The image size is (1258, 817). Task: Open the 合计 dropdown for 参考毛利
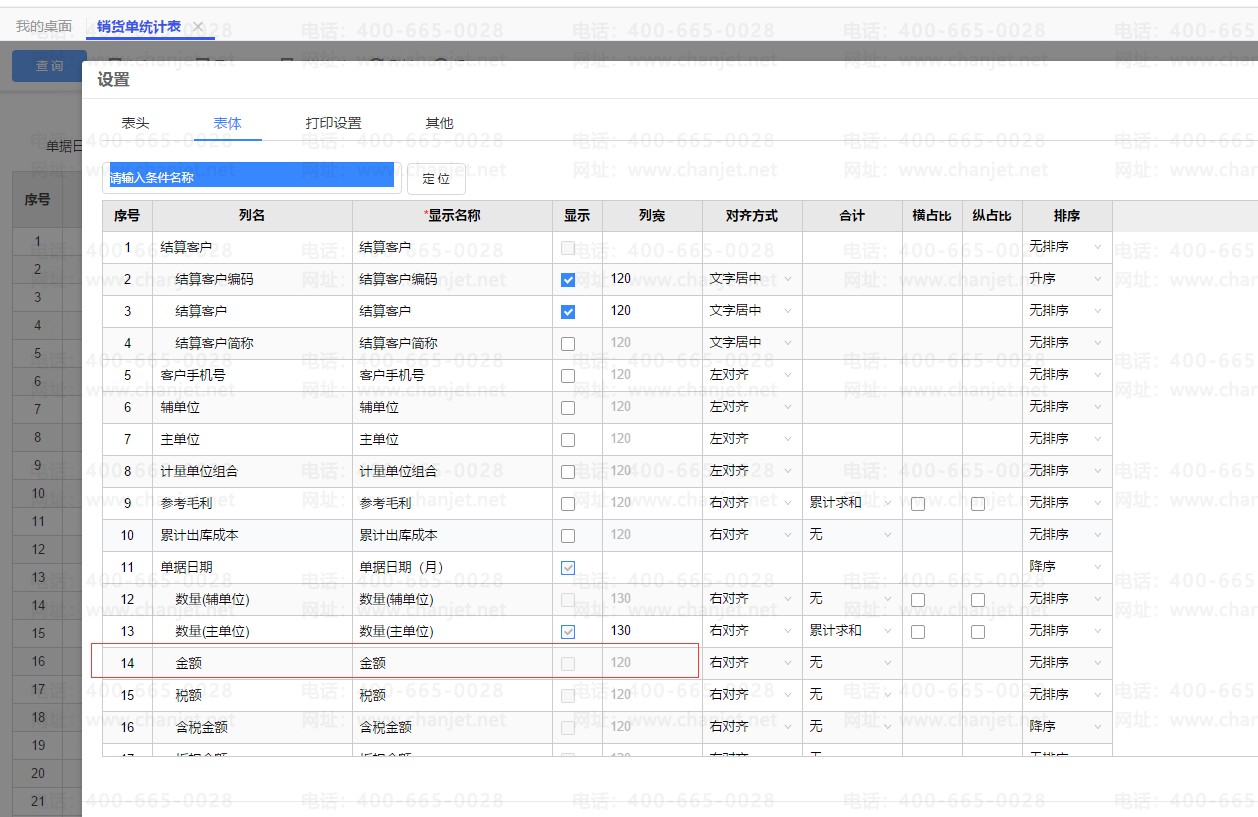pos(851,503)
